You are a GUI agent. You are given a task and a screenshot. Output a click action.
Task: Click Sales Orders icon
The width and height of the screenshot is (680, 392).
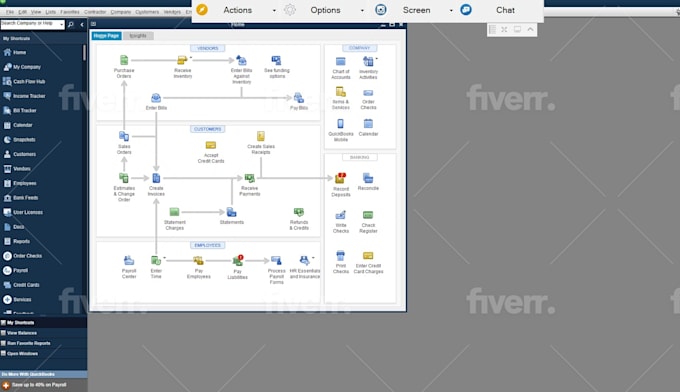click(x=124, y=136)
